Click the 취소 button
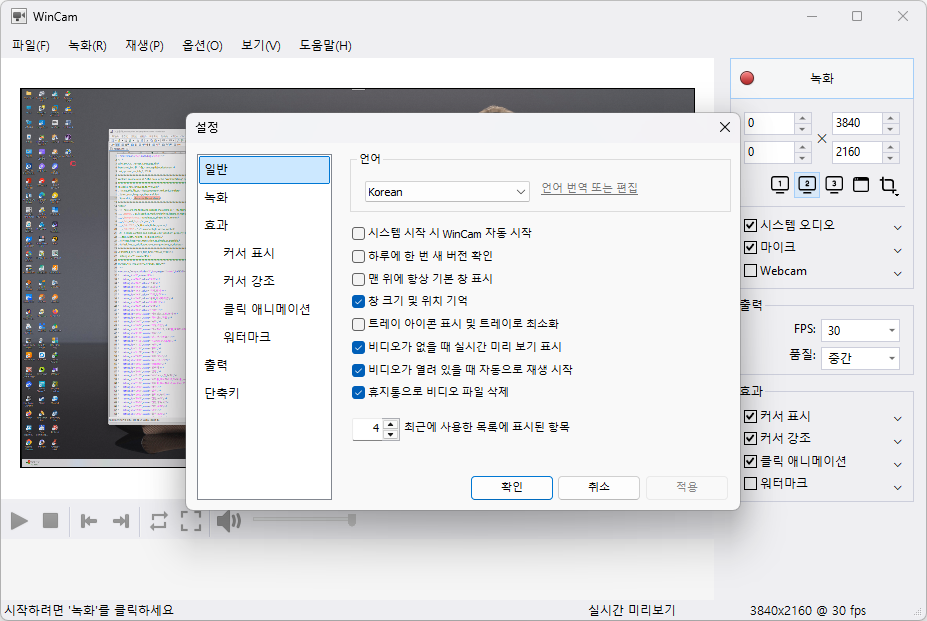The width and height of the screenshot is (927, 621). [x=598, y=487]
